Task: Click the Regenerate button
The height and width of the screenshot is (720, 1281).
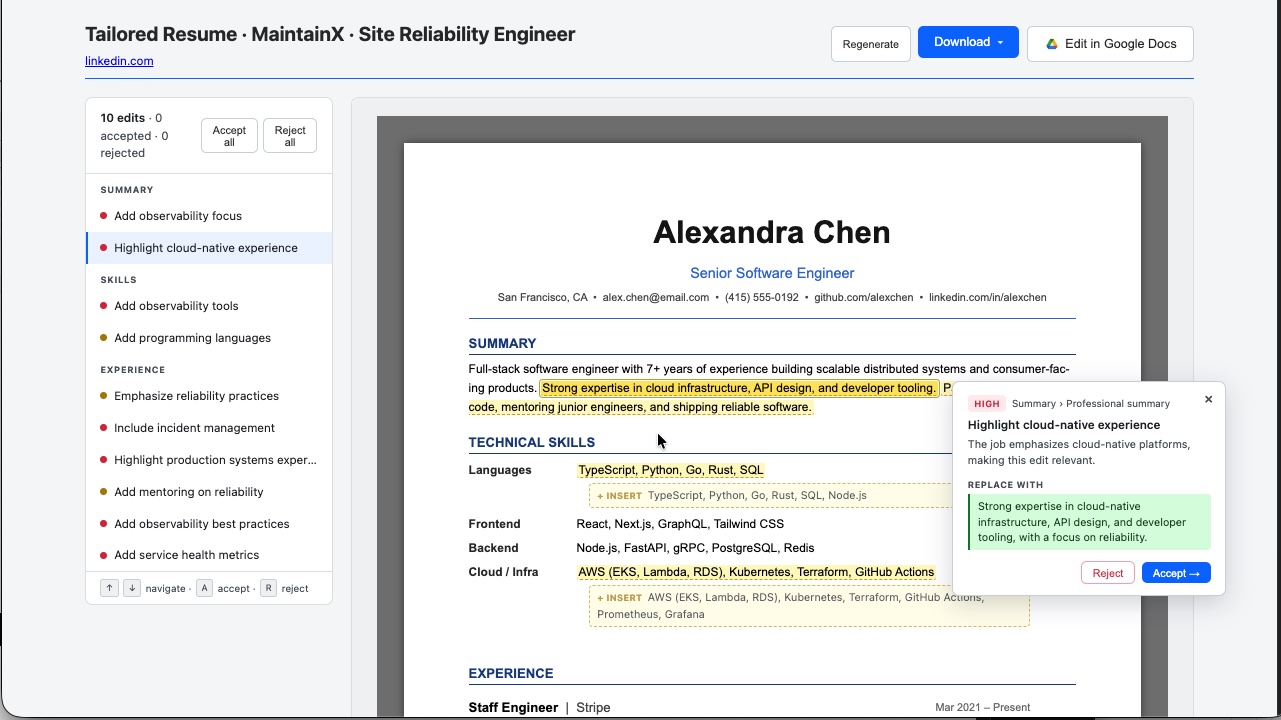Action: click(871, 44)
